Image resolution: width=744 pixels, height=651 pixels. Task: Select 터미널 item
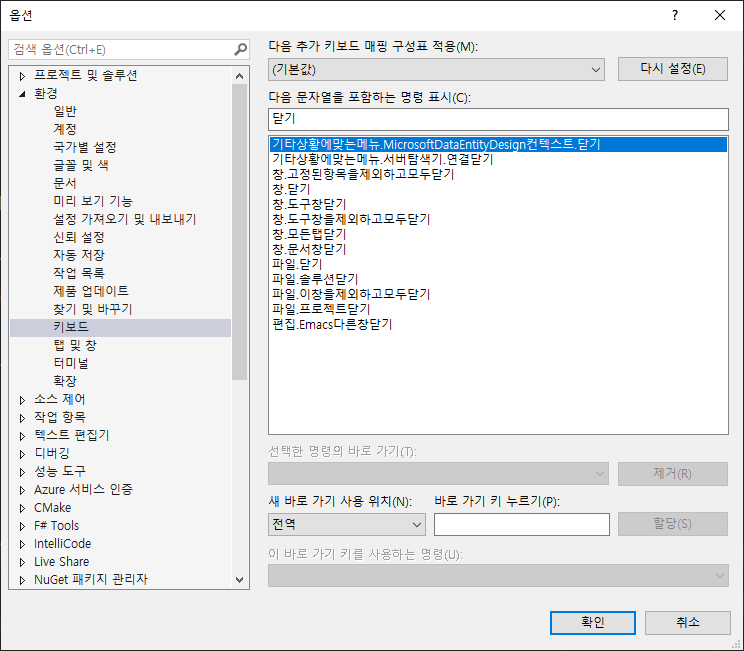click(x=71, y=363)
